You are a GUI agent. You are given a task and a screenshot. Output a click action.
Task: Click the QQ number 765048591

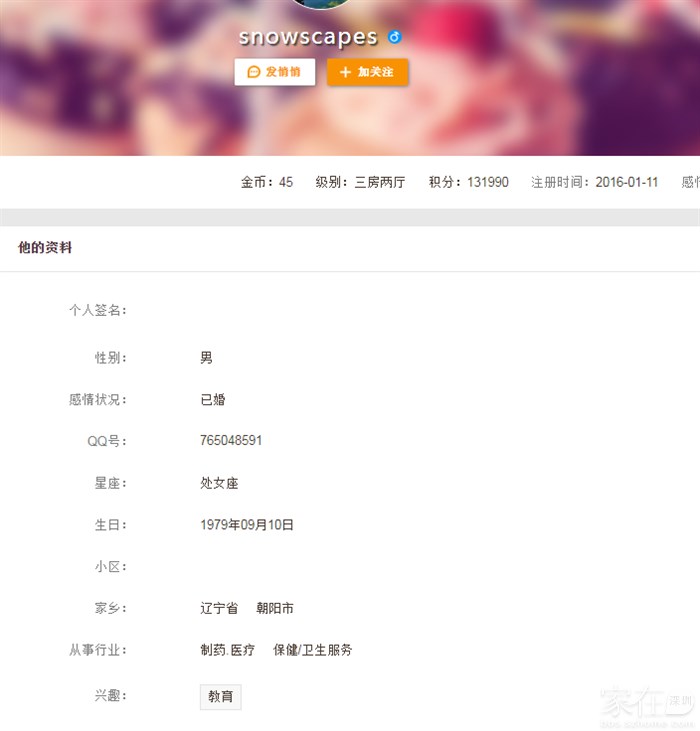point(231,440)
